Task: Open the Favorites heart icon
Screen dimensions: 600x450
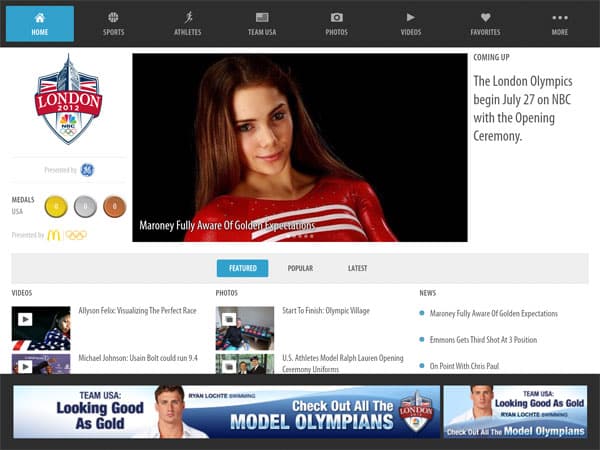Action: pyautogui.click(x=486, y=17)
